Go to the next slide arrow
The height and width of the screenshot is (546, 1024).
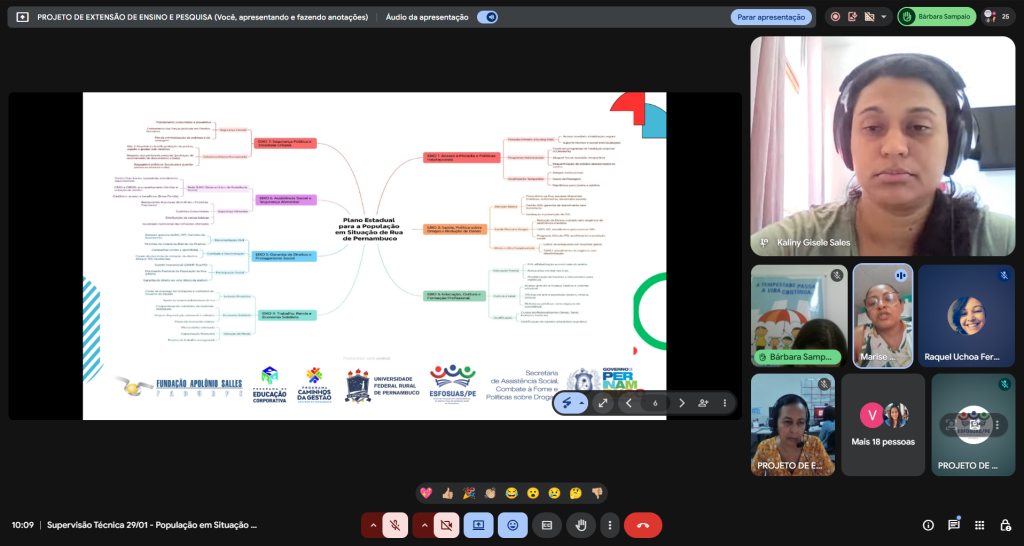(682, 403)
